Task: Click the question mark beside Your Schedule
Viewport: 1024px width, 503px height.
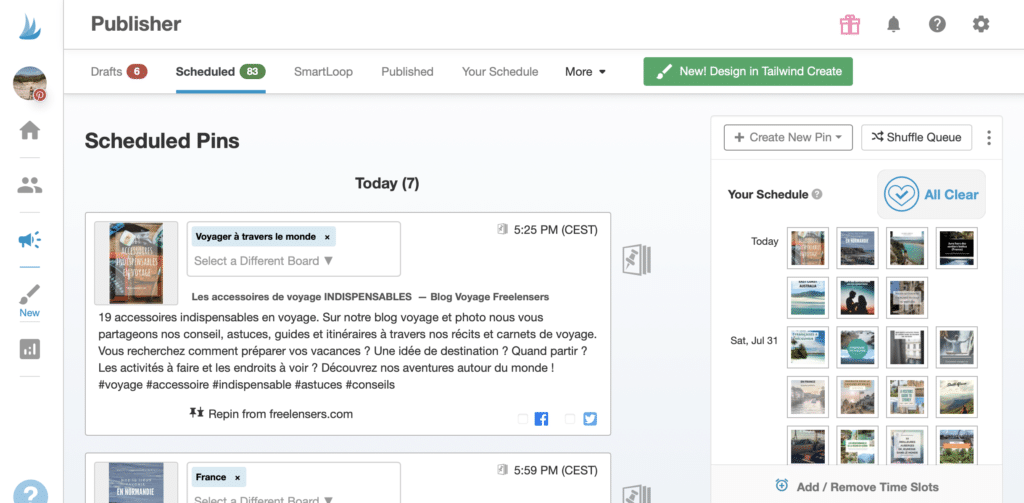Action: (817, 195)
